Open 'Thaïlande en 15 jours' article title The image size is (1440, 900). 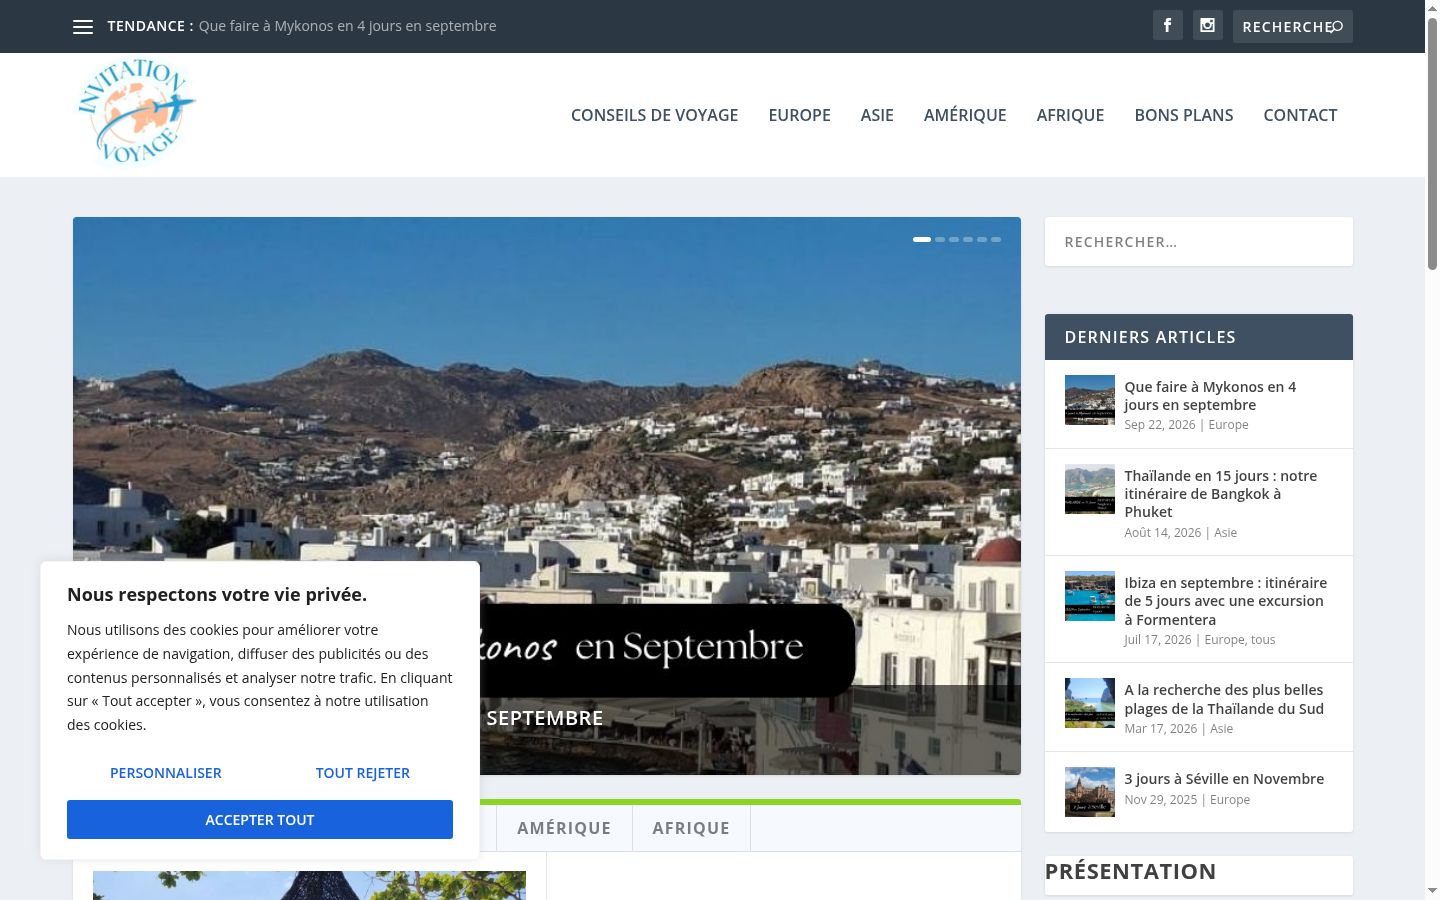[x=1221, y=494]
